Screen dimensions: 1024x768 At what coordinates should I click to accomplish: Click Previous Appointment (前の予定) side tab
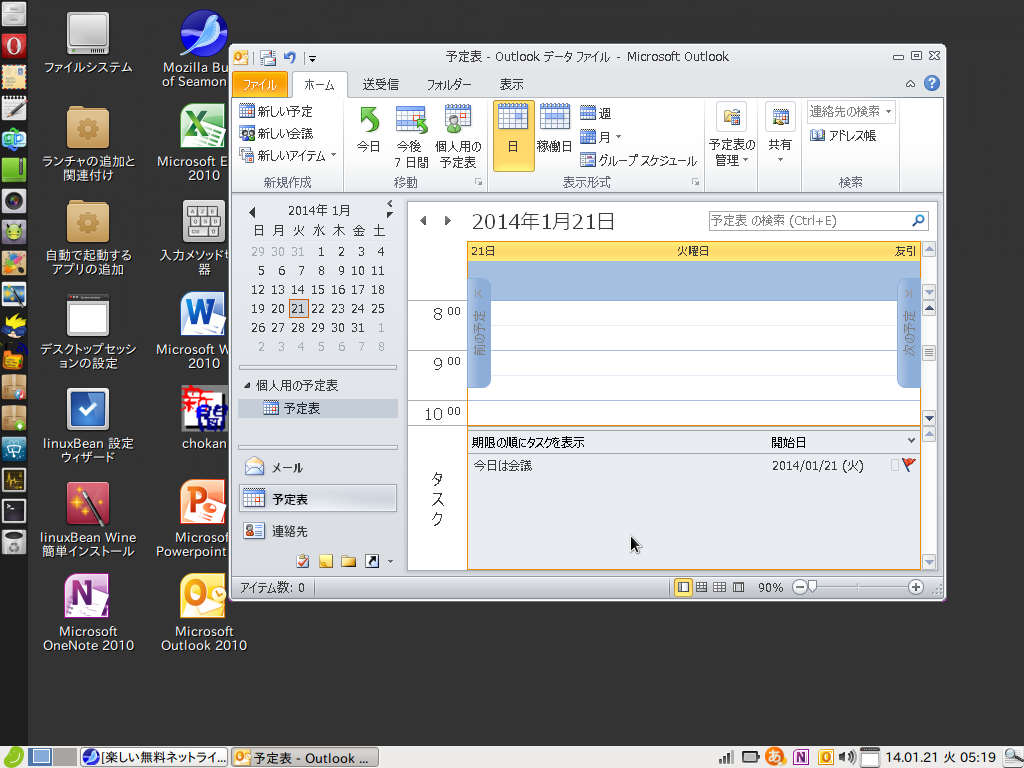tap(479, 334)
